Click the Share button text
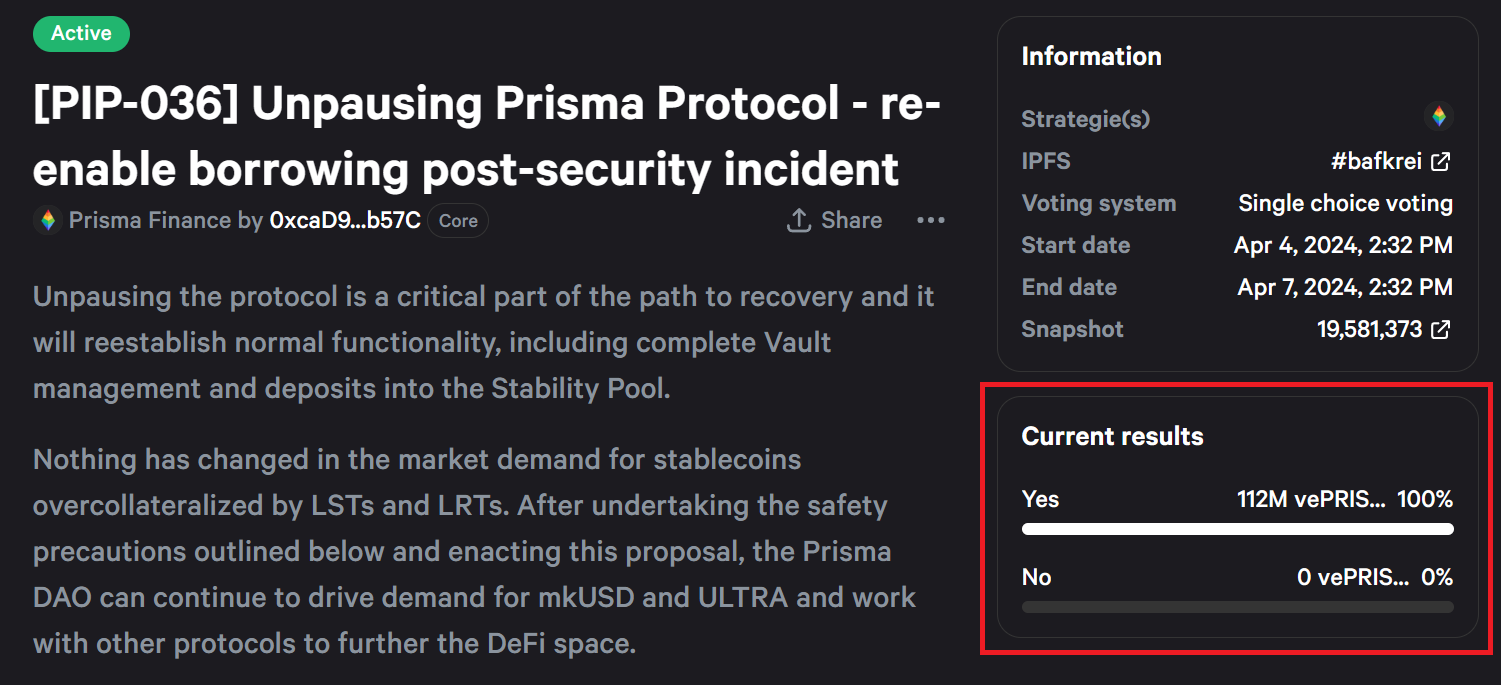Image resolution: width=1501 pixels, height=685 pixels. coord(852,220)
